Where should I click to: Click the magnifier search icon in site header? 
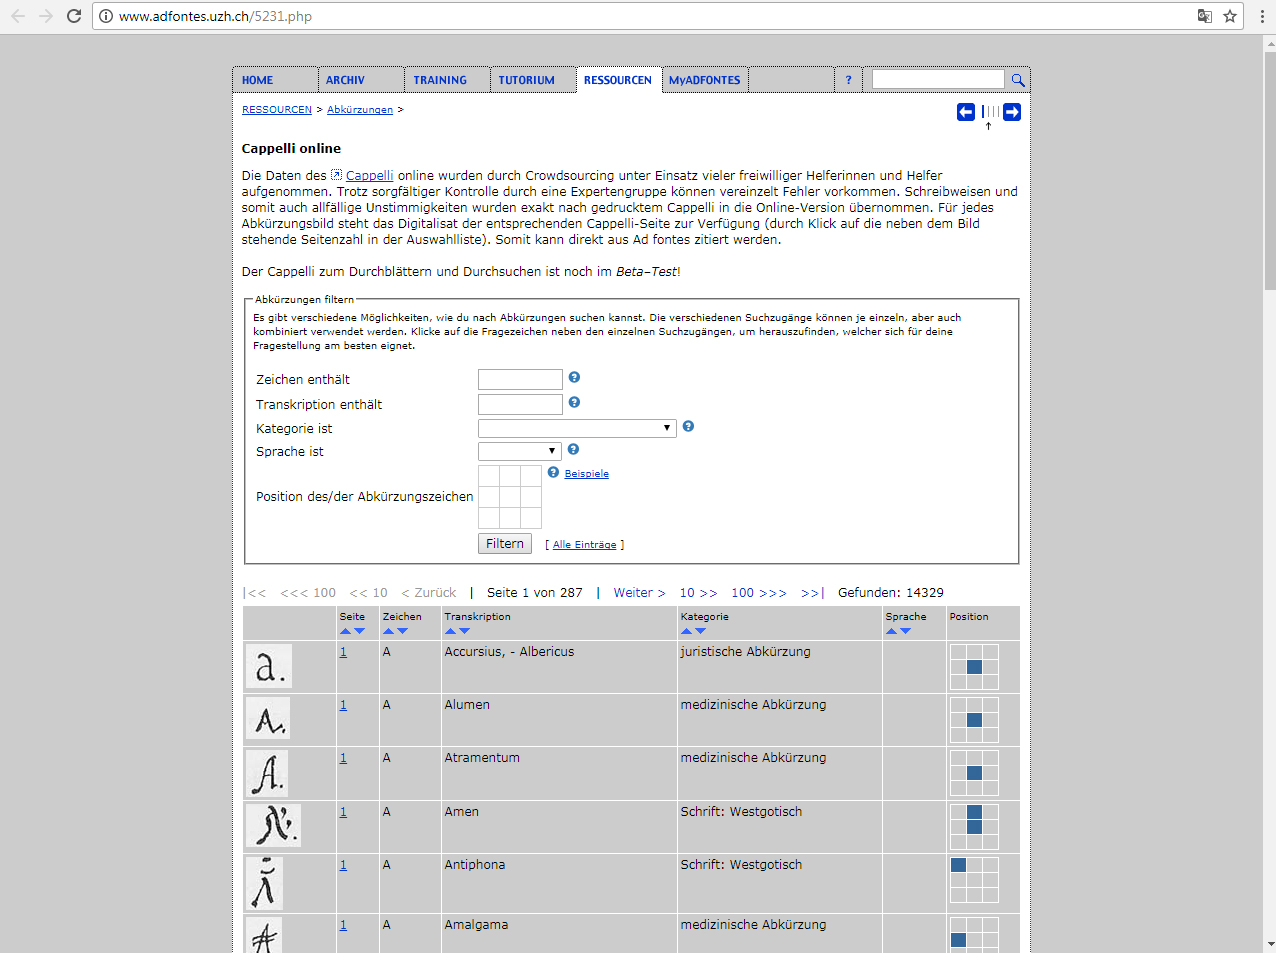pos(1017,80)
